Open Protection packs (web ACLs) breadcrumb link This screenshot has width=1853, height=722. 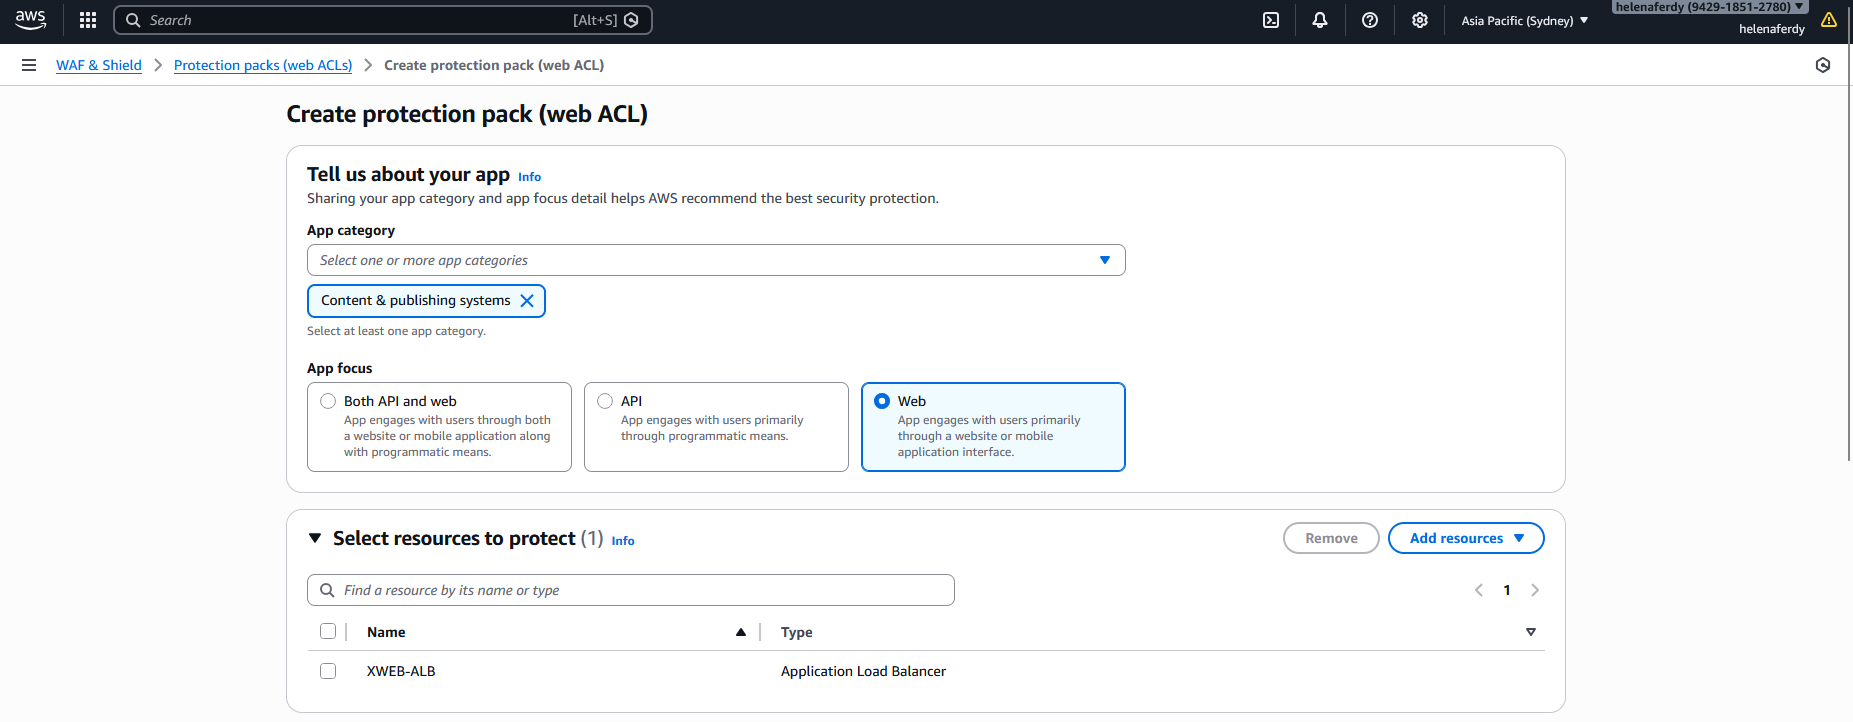click(263, 65)
